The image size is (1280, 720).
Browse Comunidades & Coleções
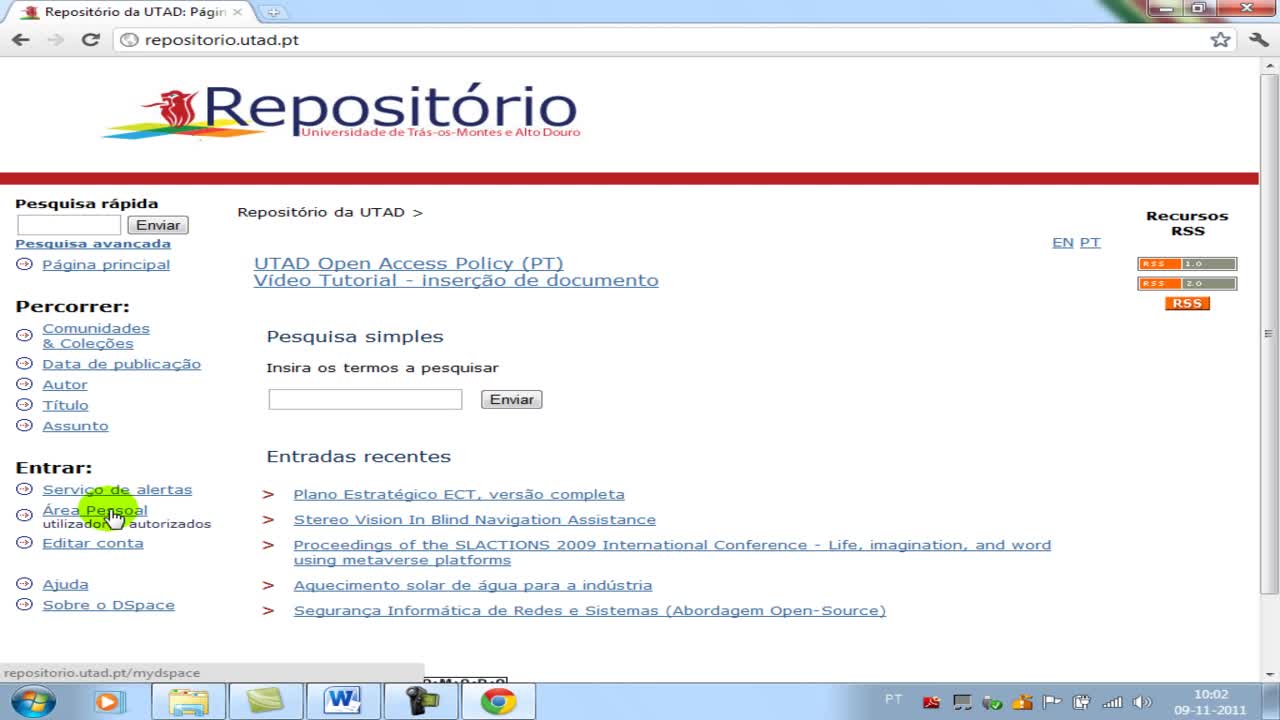coord(96,336)
